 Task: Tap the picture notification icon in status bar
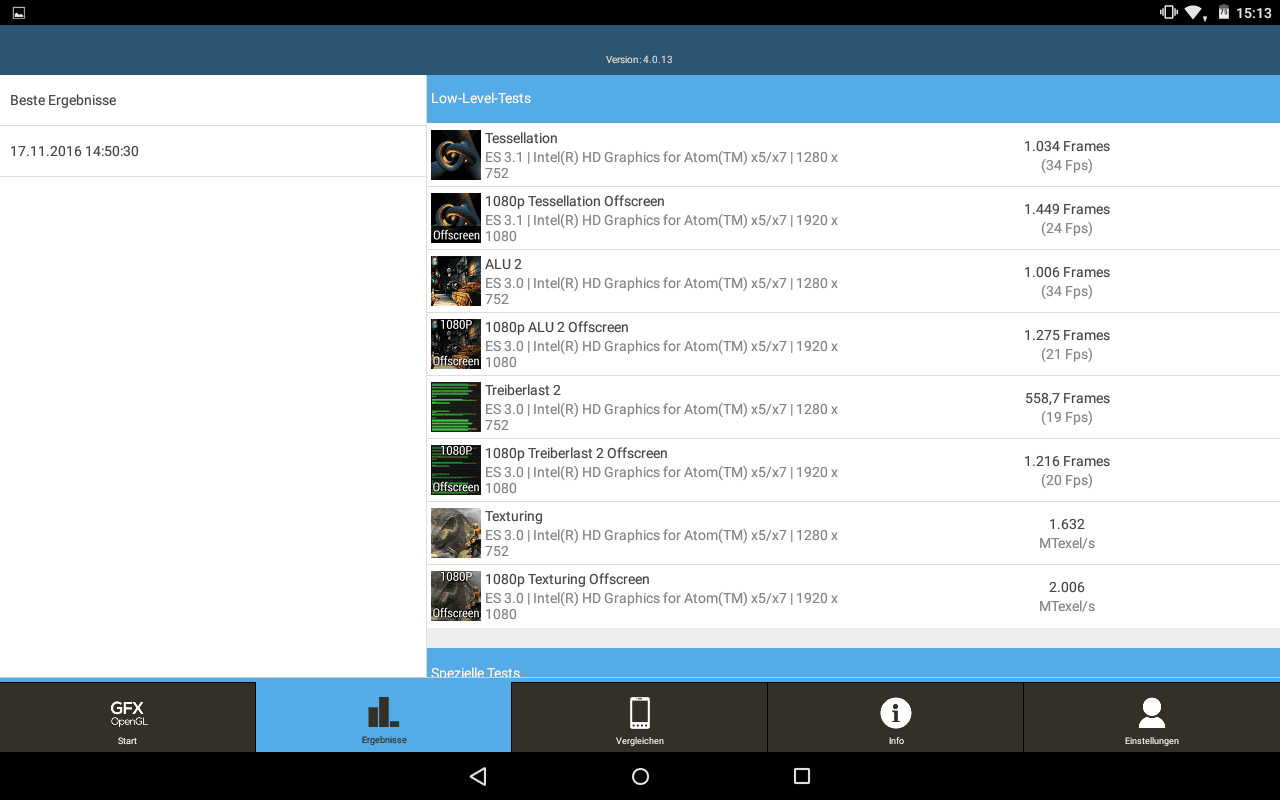pyautogui.click(x=18, y=13)
